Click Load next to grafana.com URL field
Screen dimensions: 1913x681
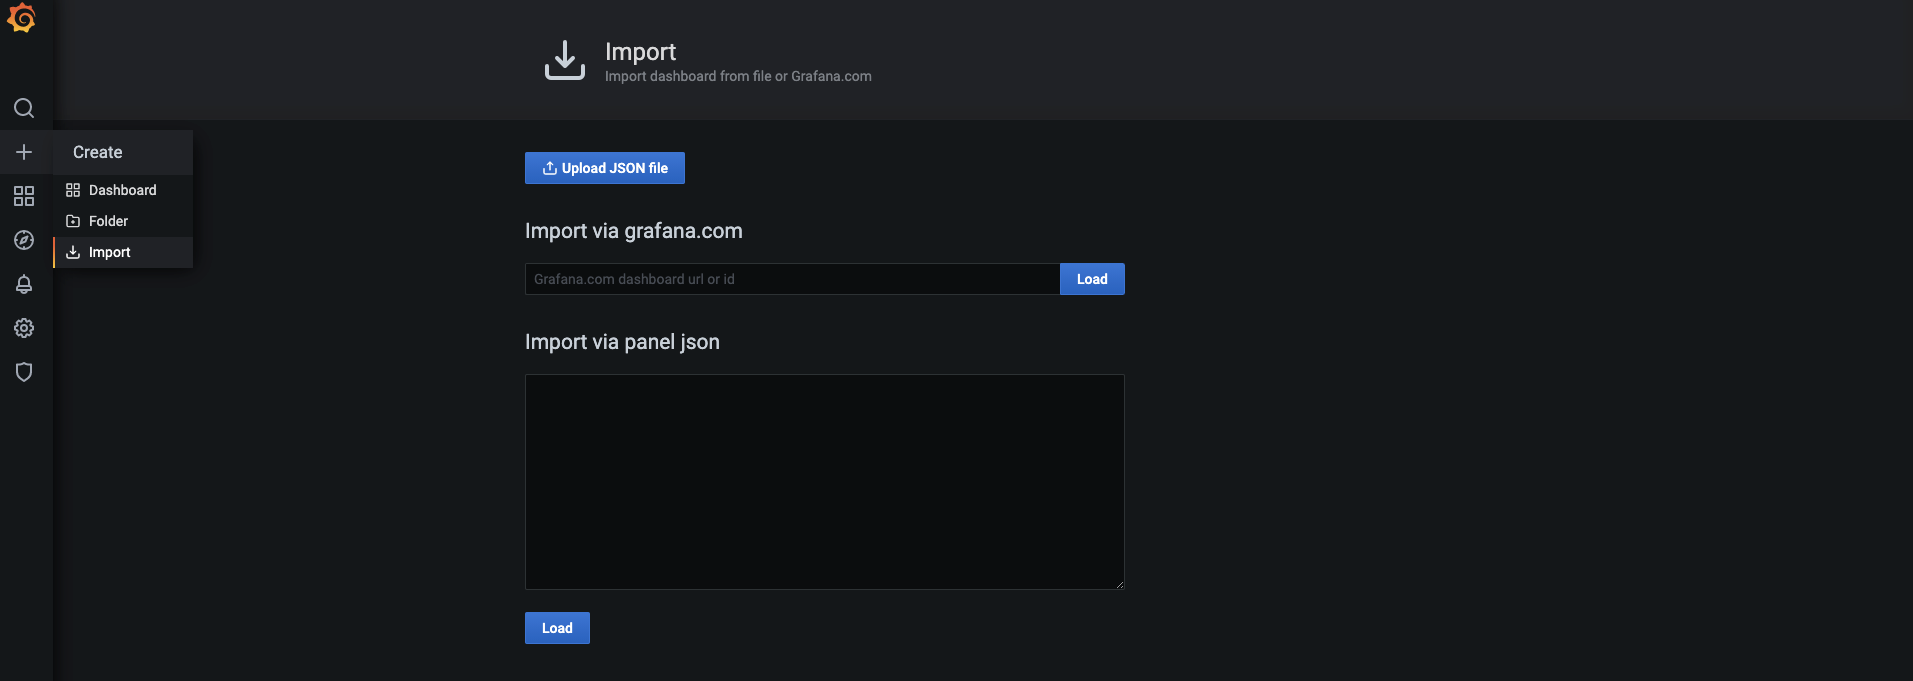tap(1092, 279)
